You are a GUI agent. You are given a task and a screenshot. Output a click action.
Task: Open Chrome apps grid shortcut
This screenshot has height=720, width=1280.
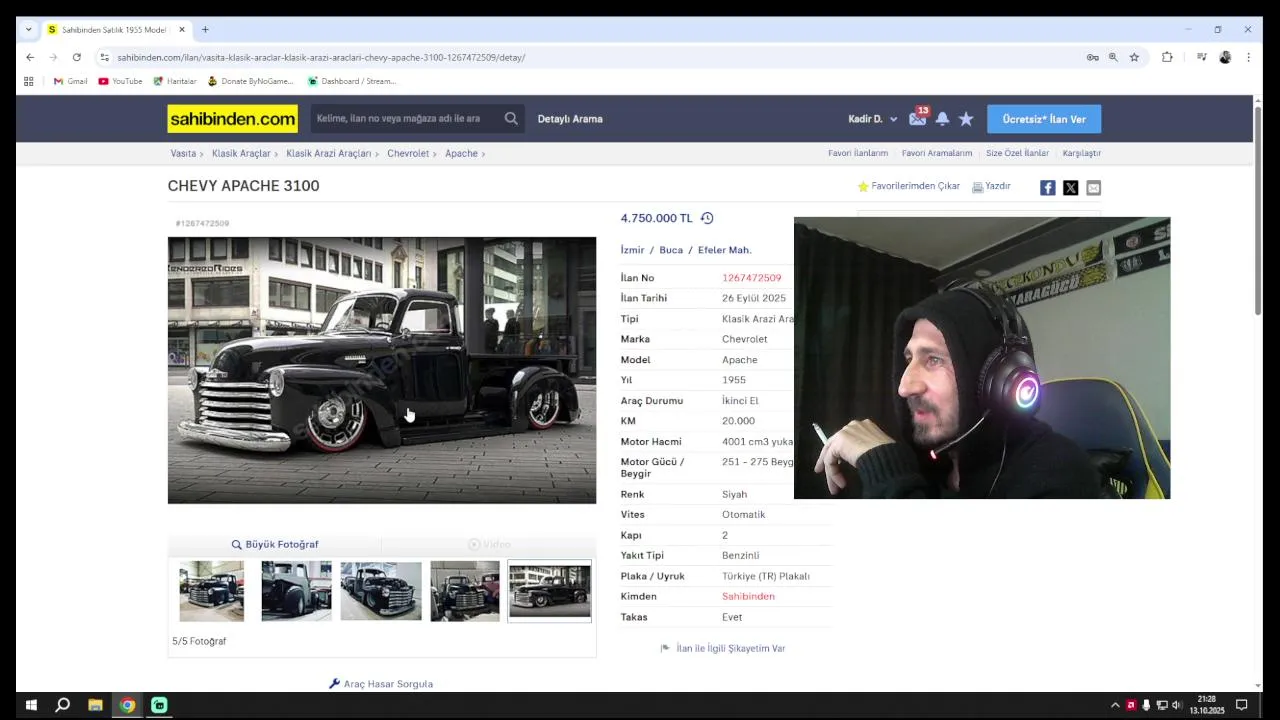click(x=28, y=81)
